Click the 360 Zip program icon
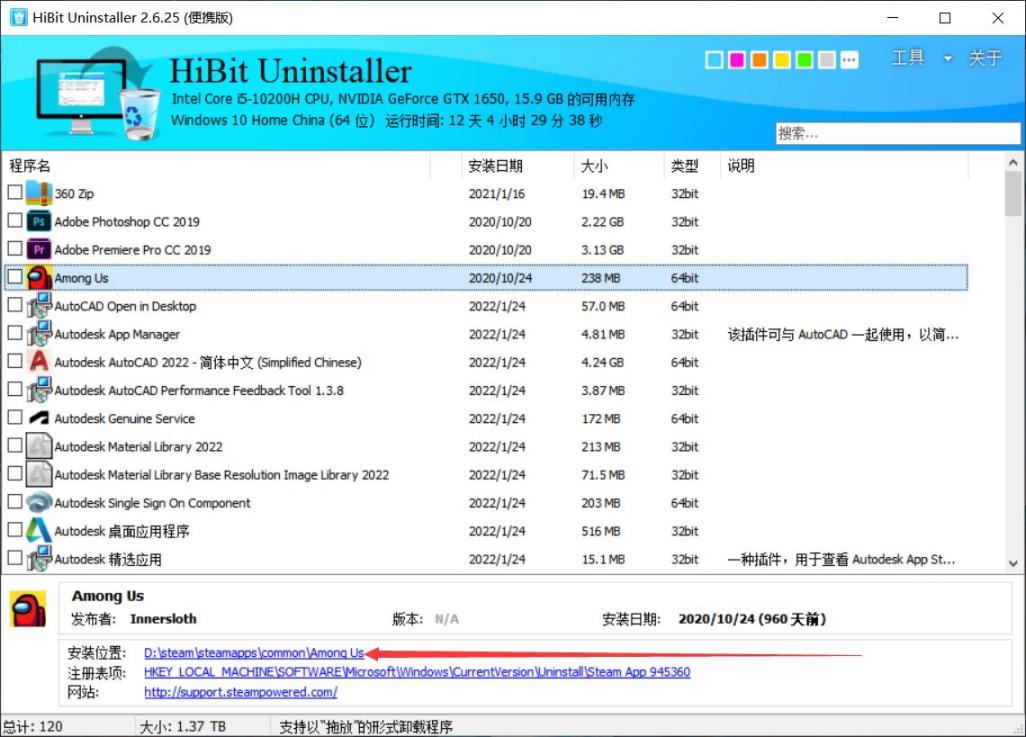This screenshot has width=1026, height=737. tap(39, 193)
